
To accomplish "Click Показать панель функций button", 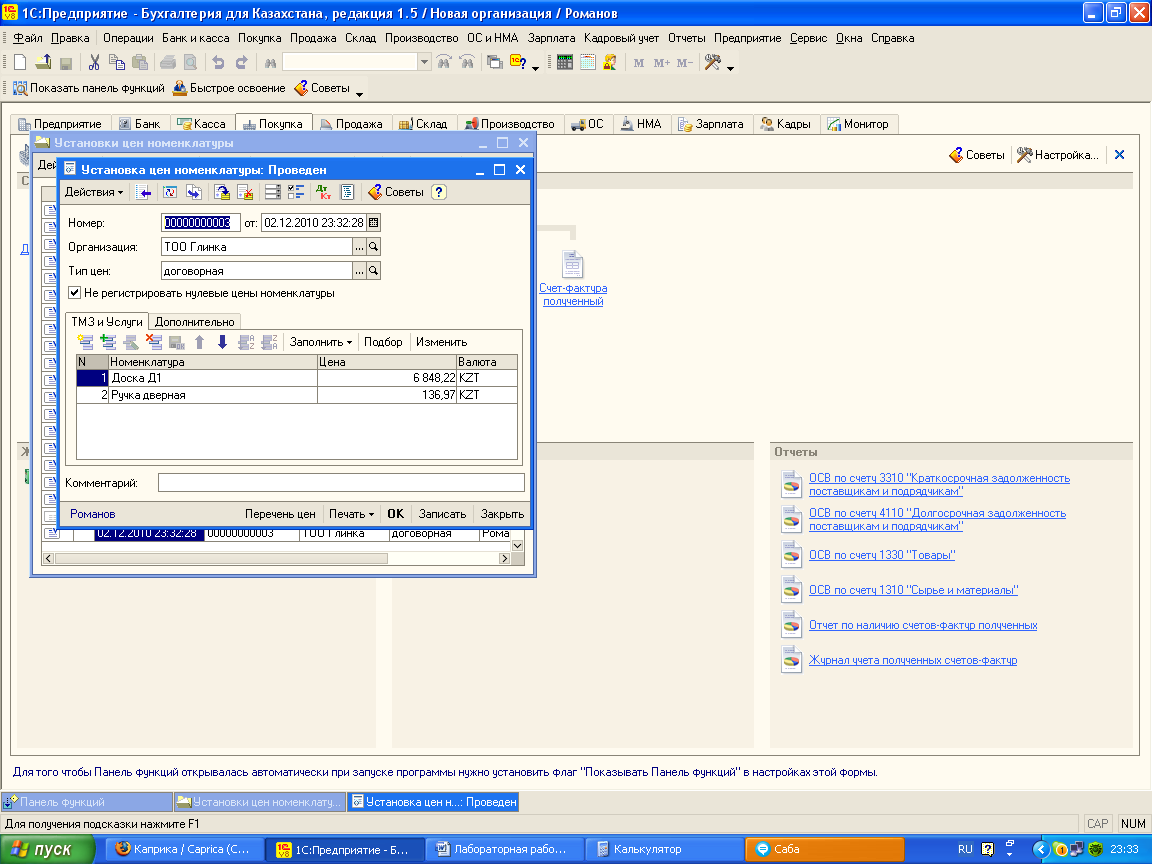I will click(x=89, y=88).
